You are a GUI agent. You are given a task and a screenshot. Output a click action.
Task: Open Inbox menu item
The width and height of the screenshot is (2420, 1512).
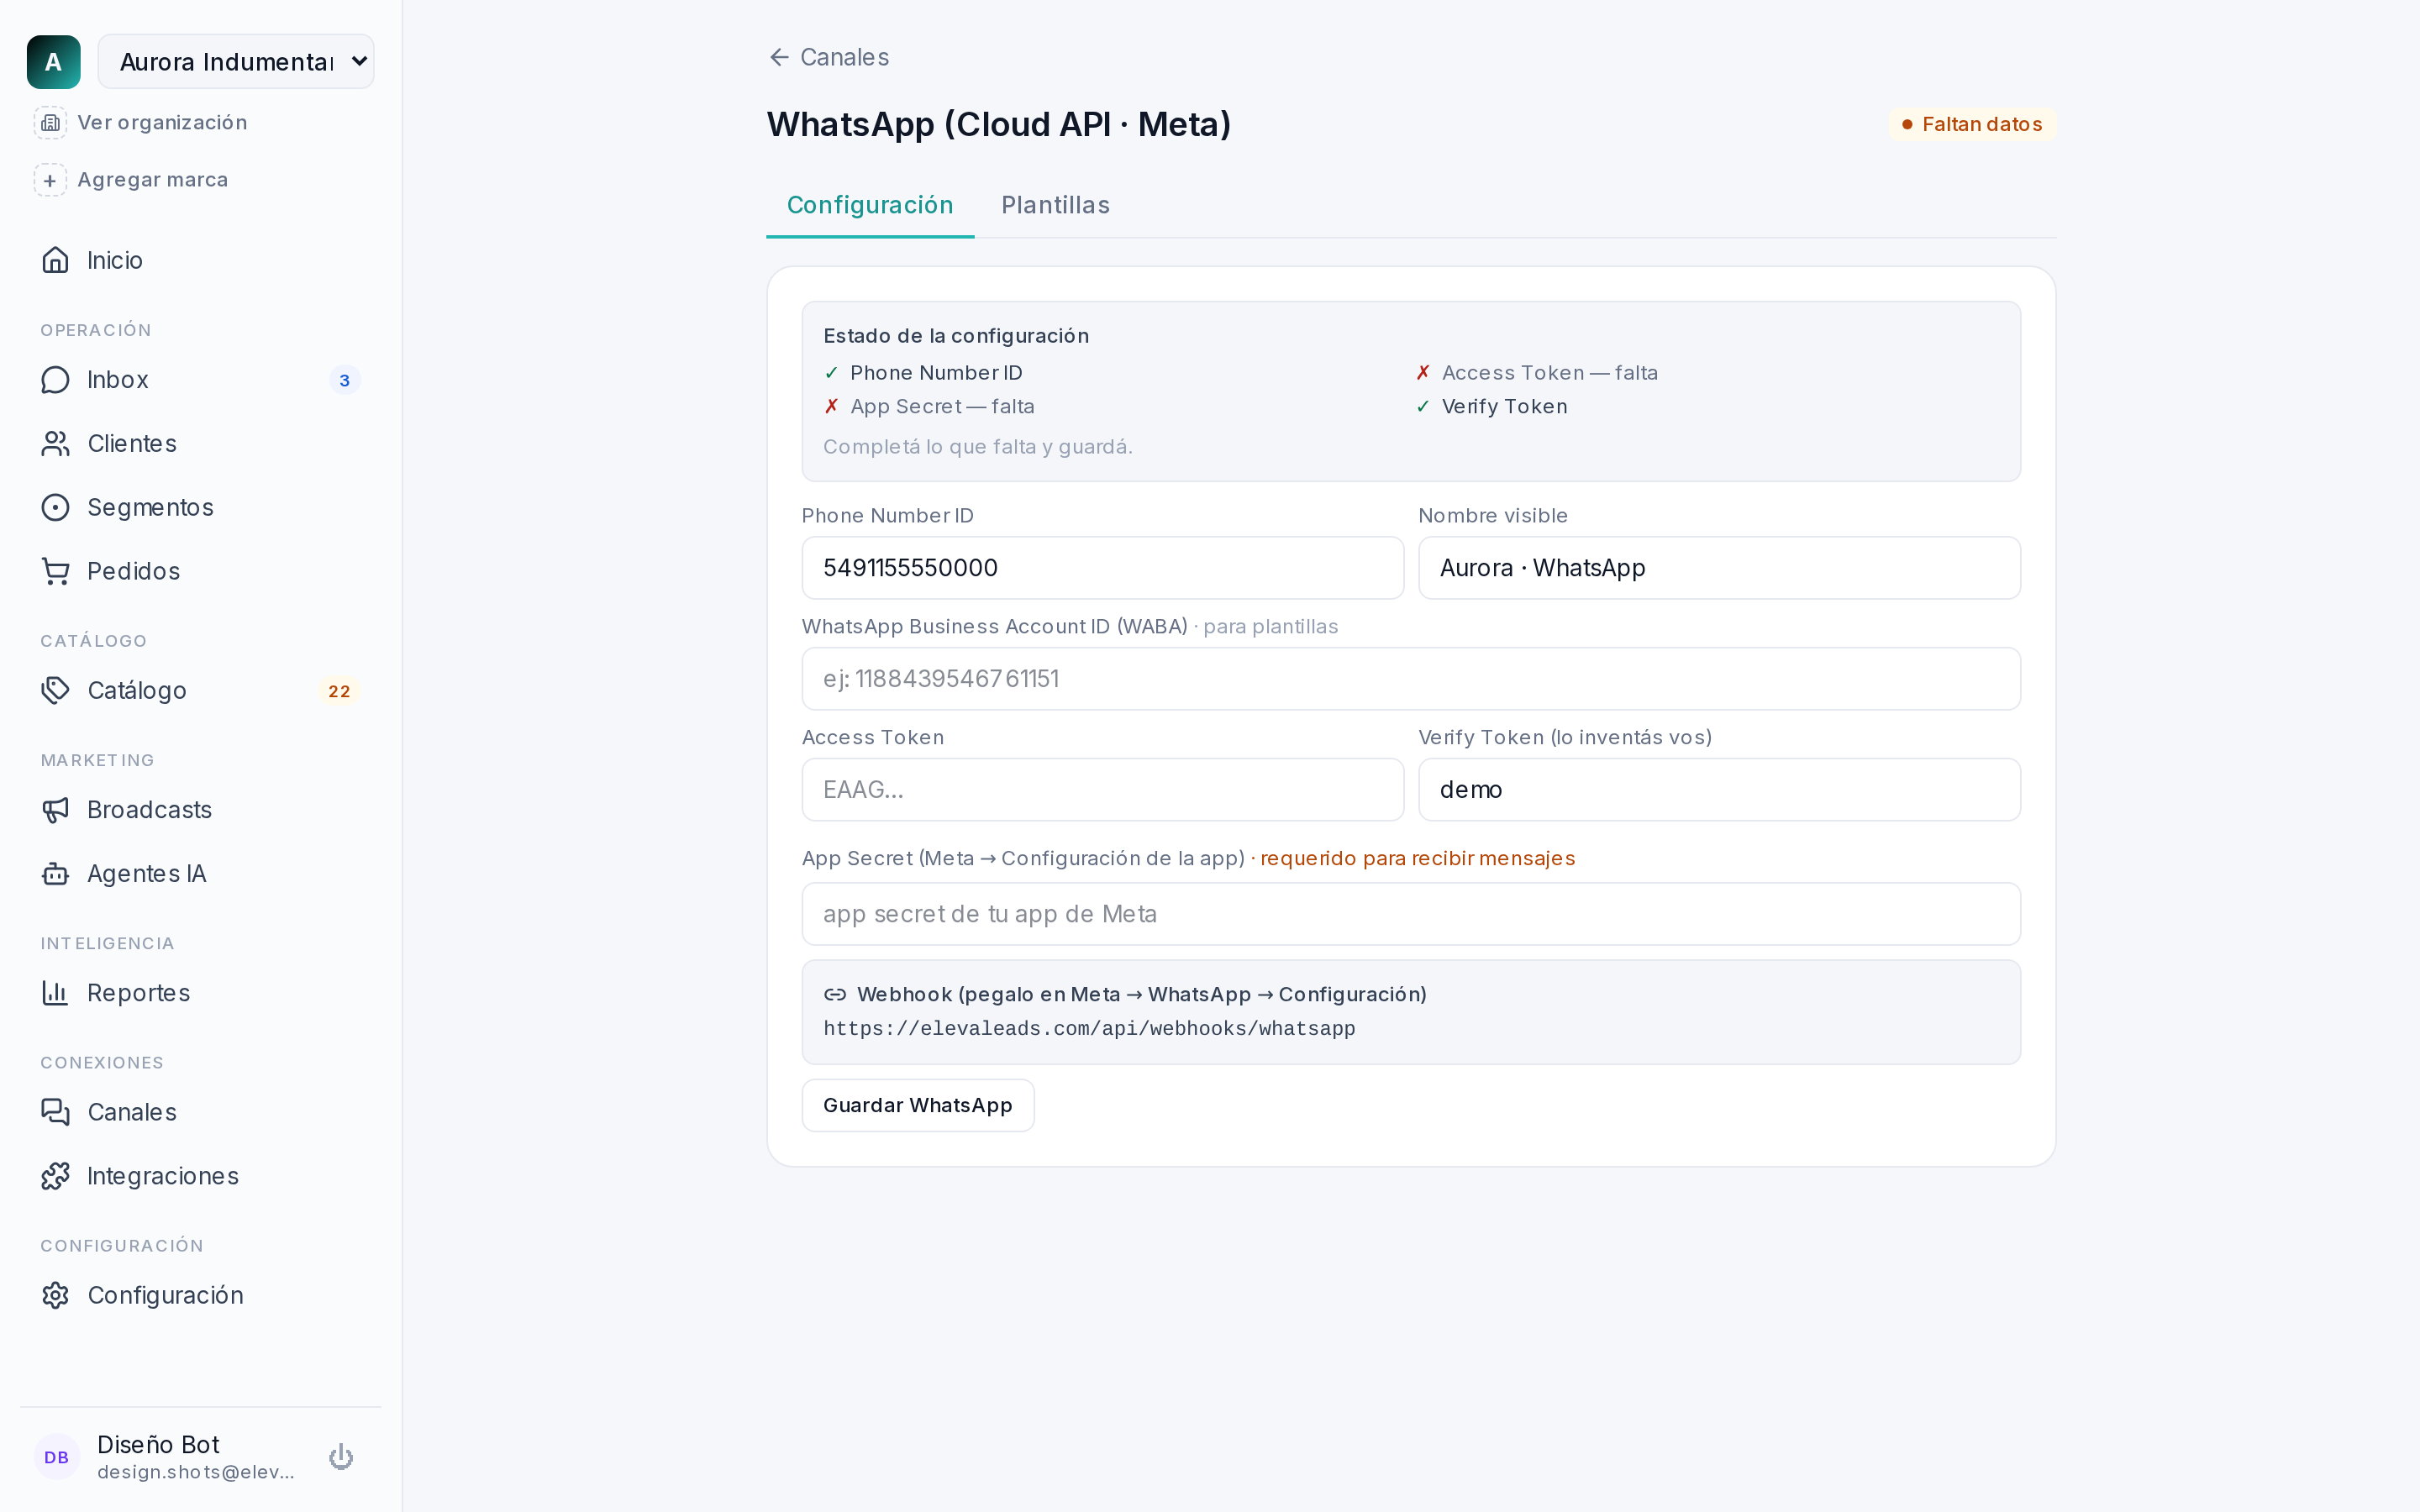tap(200, 380)
